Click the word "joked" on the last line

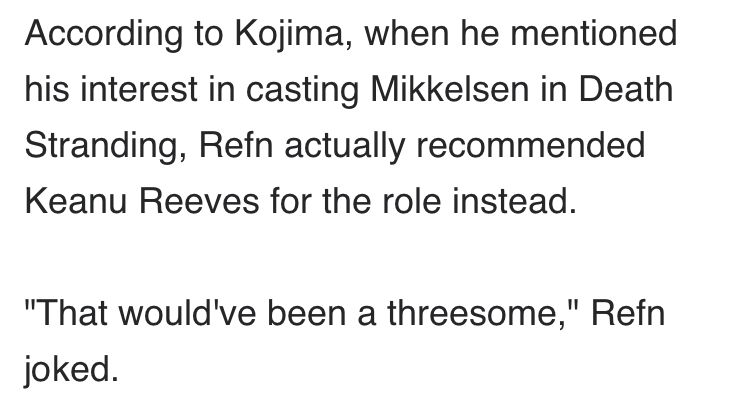point(69,373)
